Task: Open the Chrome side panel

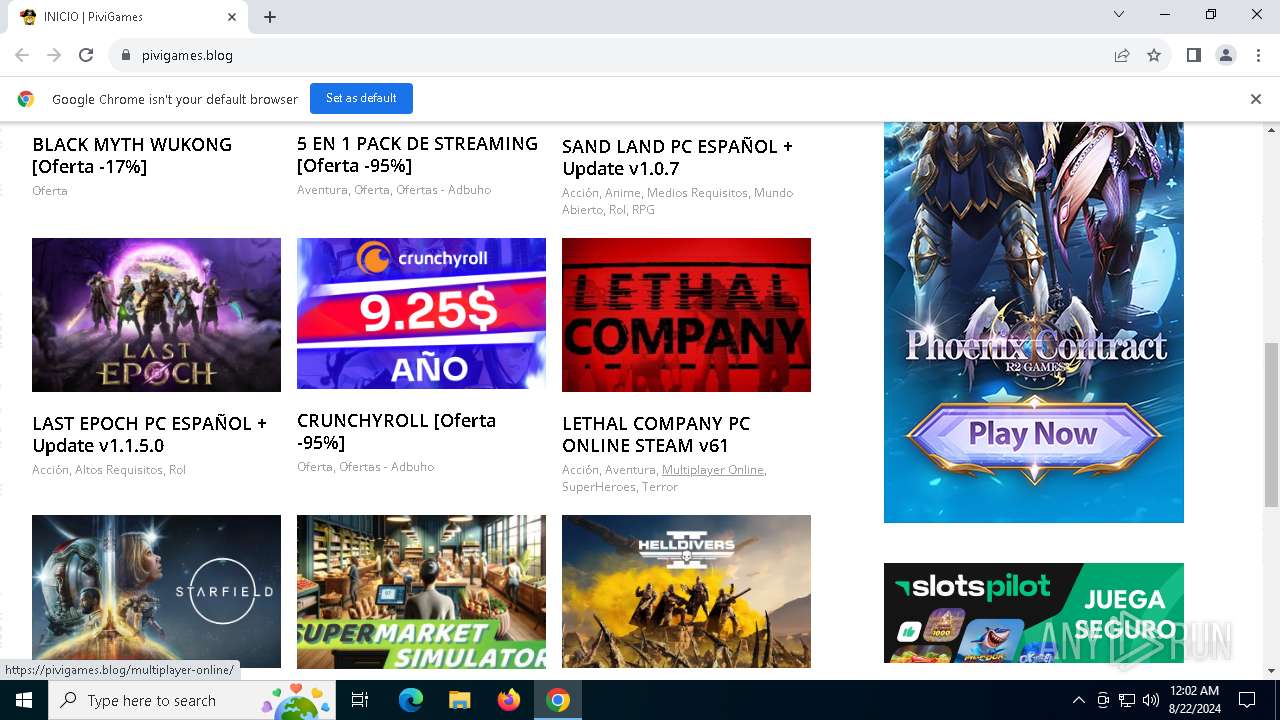Action: click(x=1193, y=55)
